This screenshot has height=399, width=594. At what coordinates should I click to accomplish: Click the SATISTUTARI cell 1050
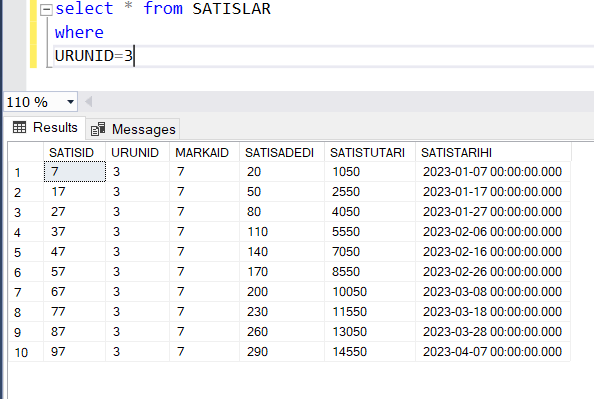pos(370,172)
